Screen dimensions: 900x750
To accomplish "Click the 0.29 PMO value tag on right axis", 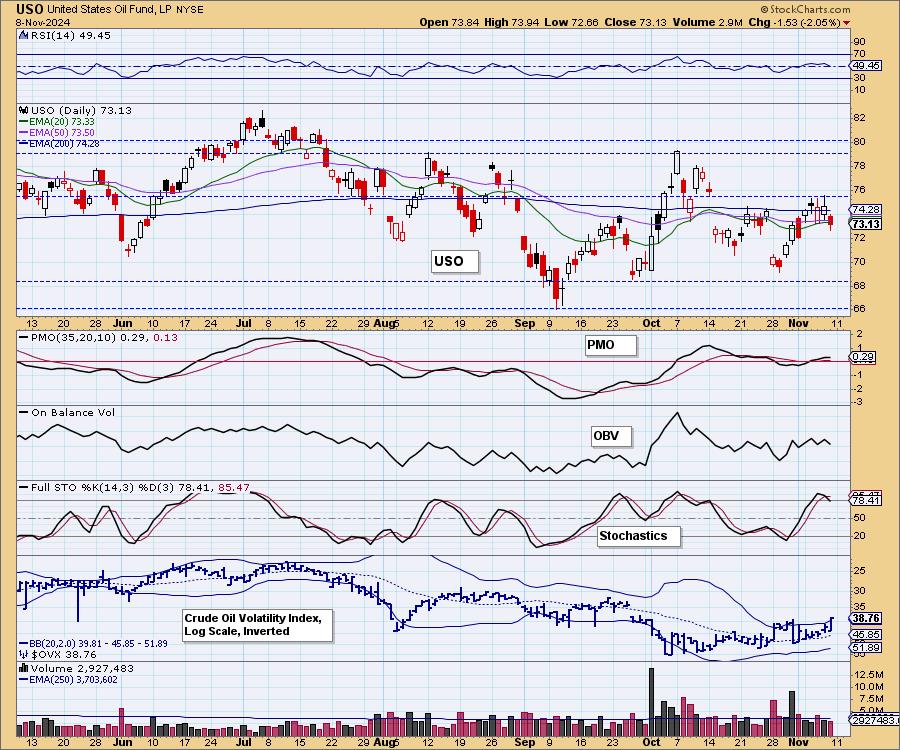I will click(863, 357).
